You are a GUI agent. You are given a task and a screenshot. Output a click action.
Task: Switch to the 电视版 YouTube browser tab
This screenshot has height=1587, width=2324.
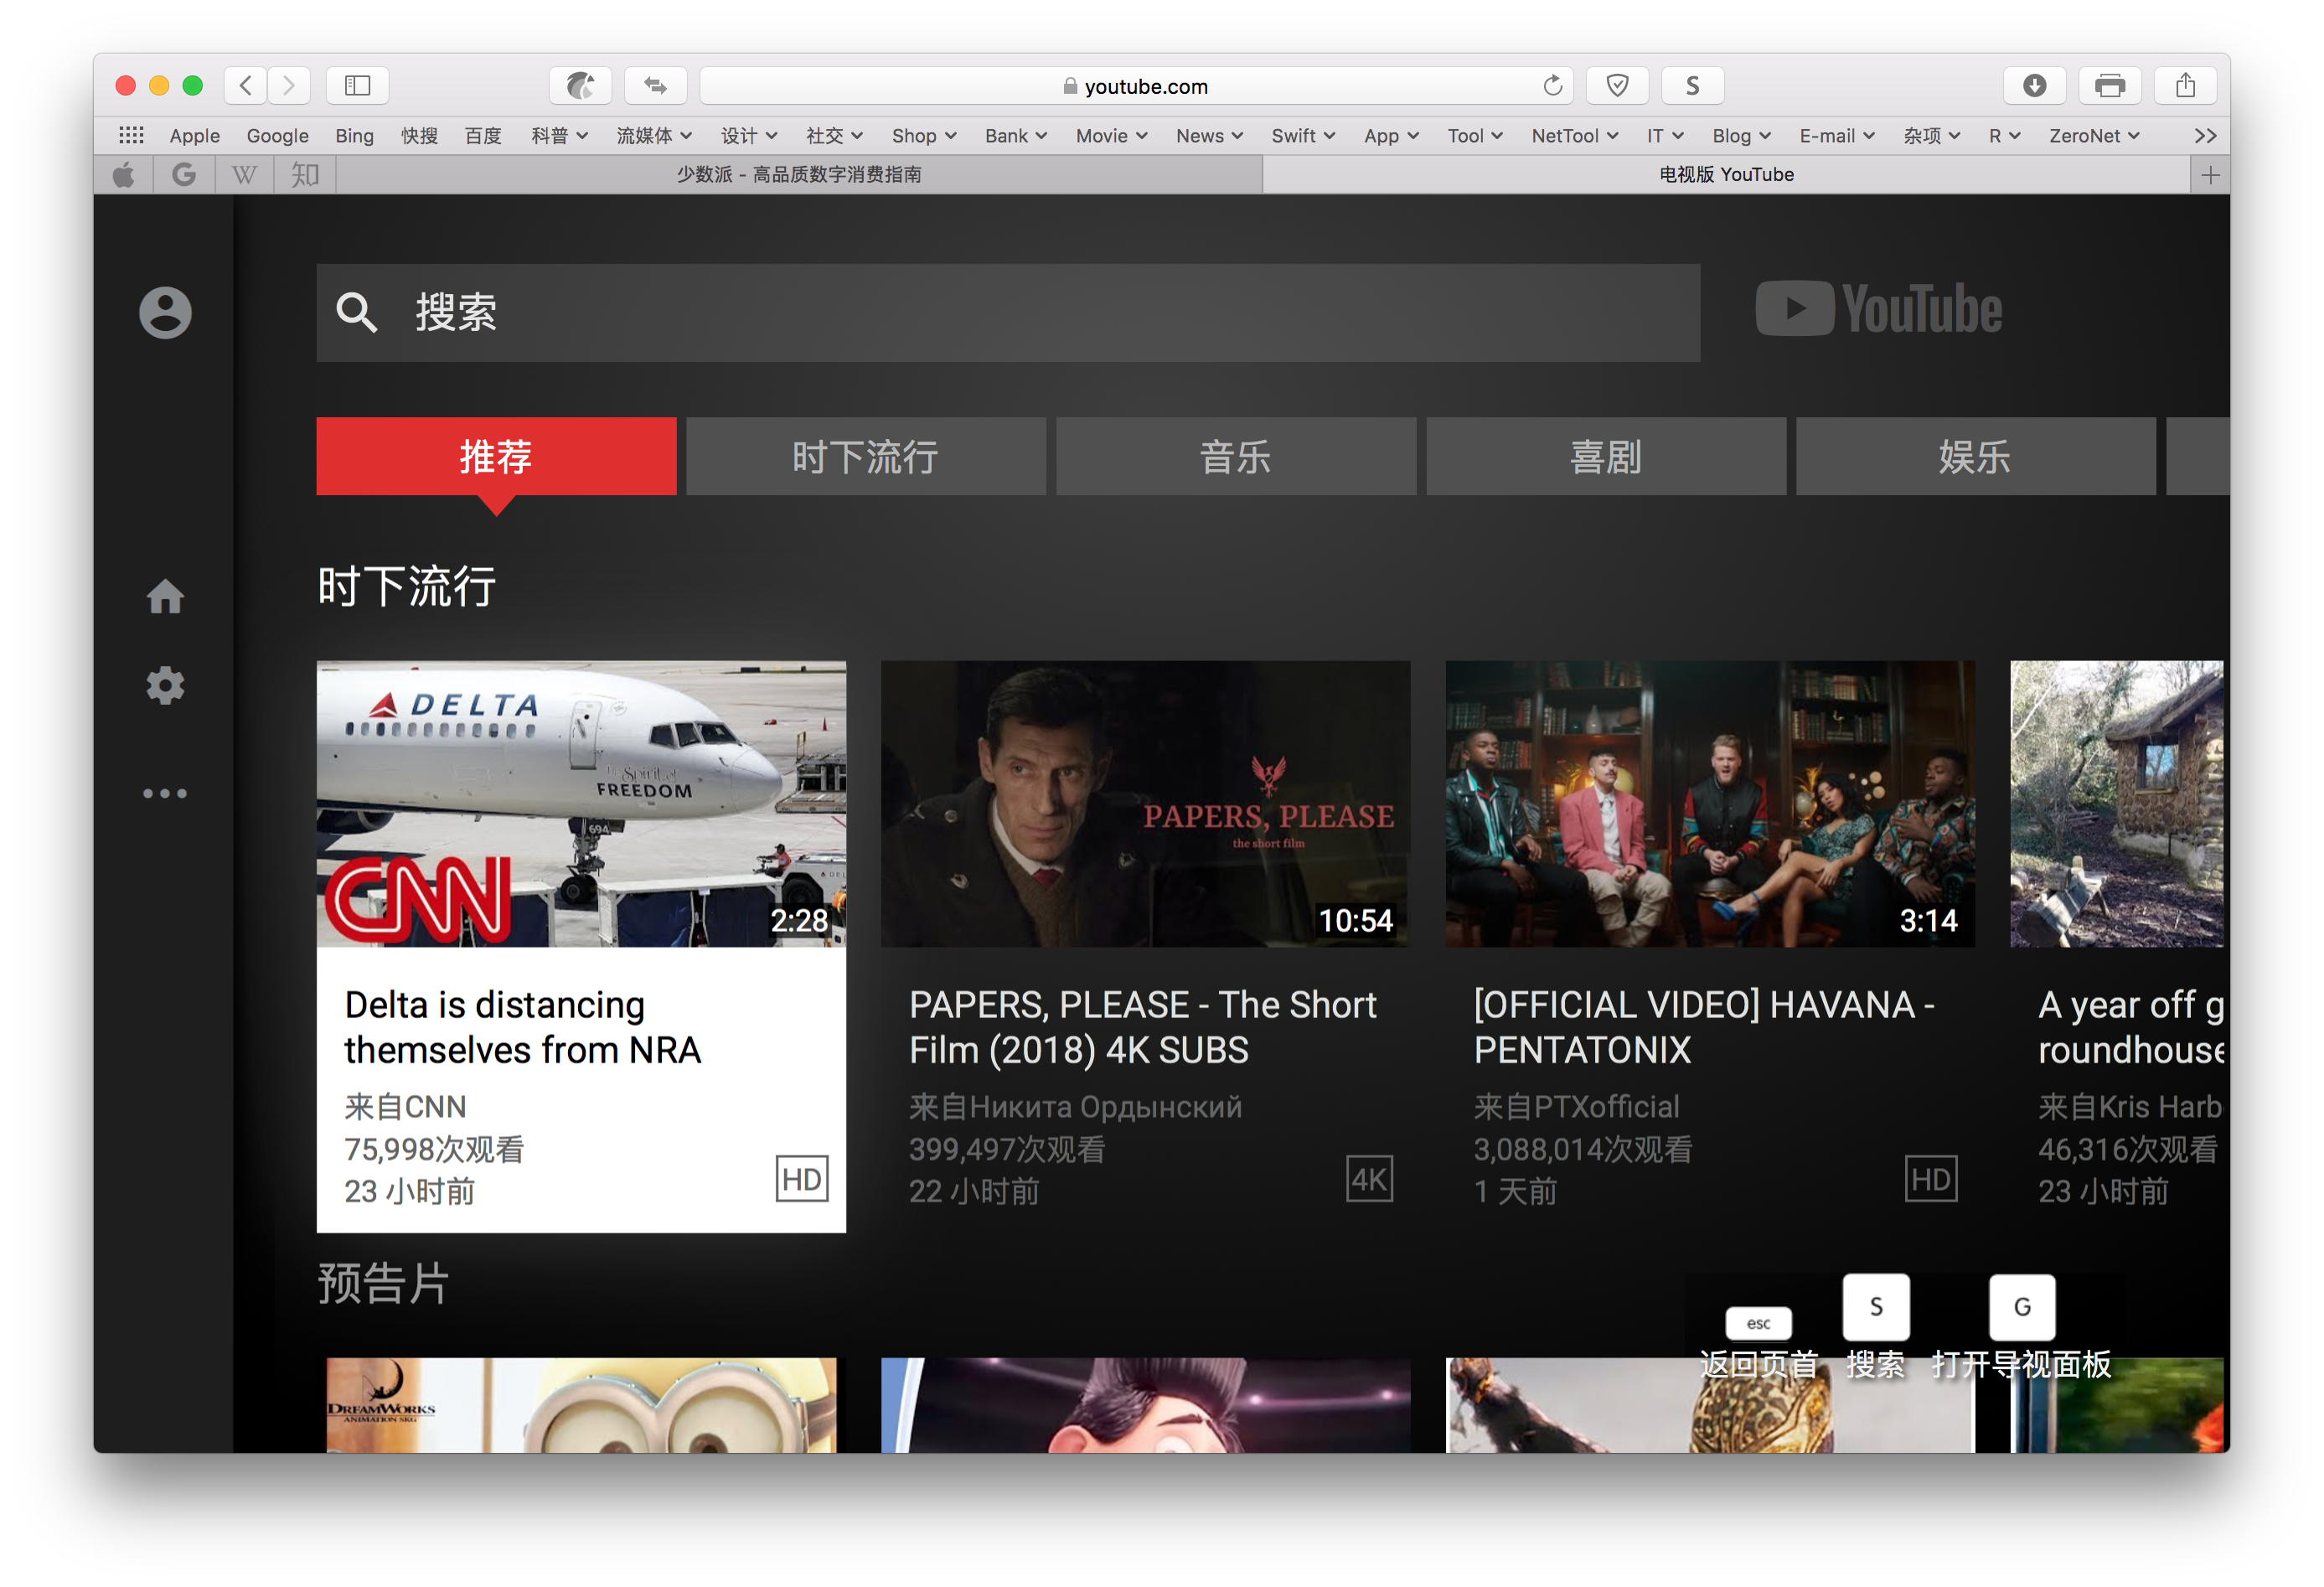[x=1726, y=175]
